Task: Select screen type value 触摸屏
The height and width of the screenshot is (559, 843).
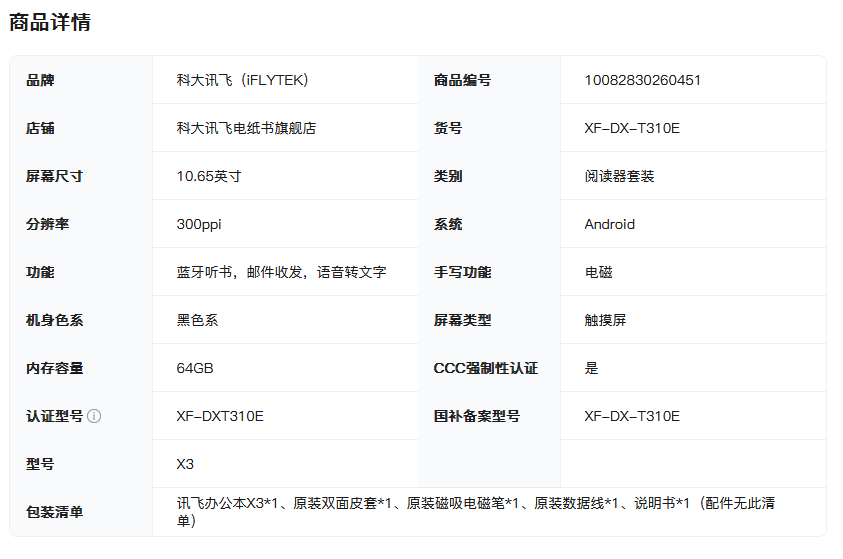Action: click(605, 320)
